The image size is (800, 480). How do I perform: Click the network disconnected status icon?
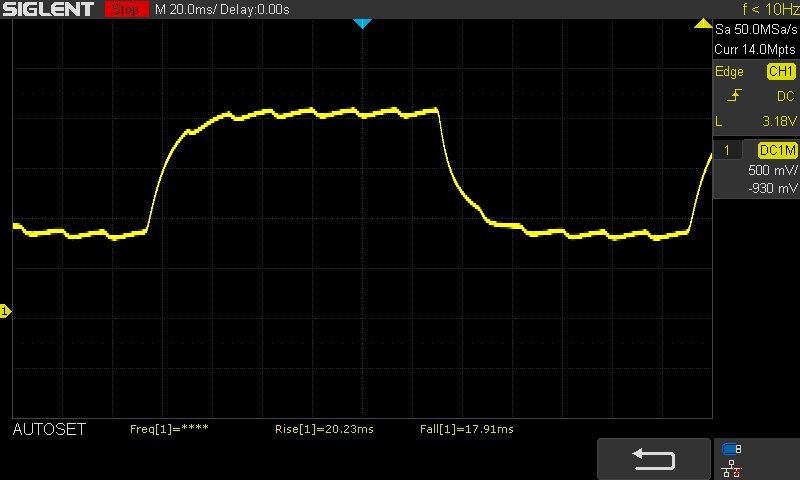click(x=732, y=468)
